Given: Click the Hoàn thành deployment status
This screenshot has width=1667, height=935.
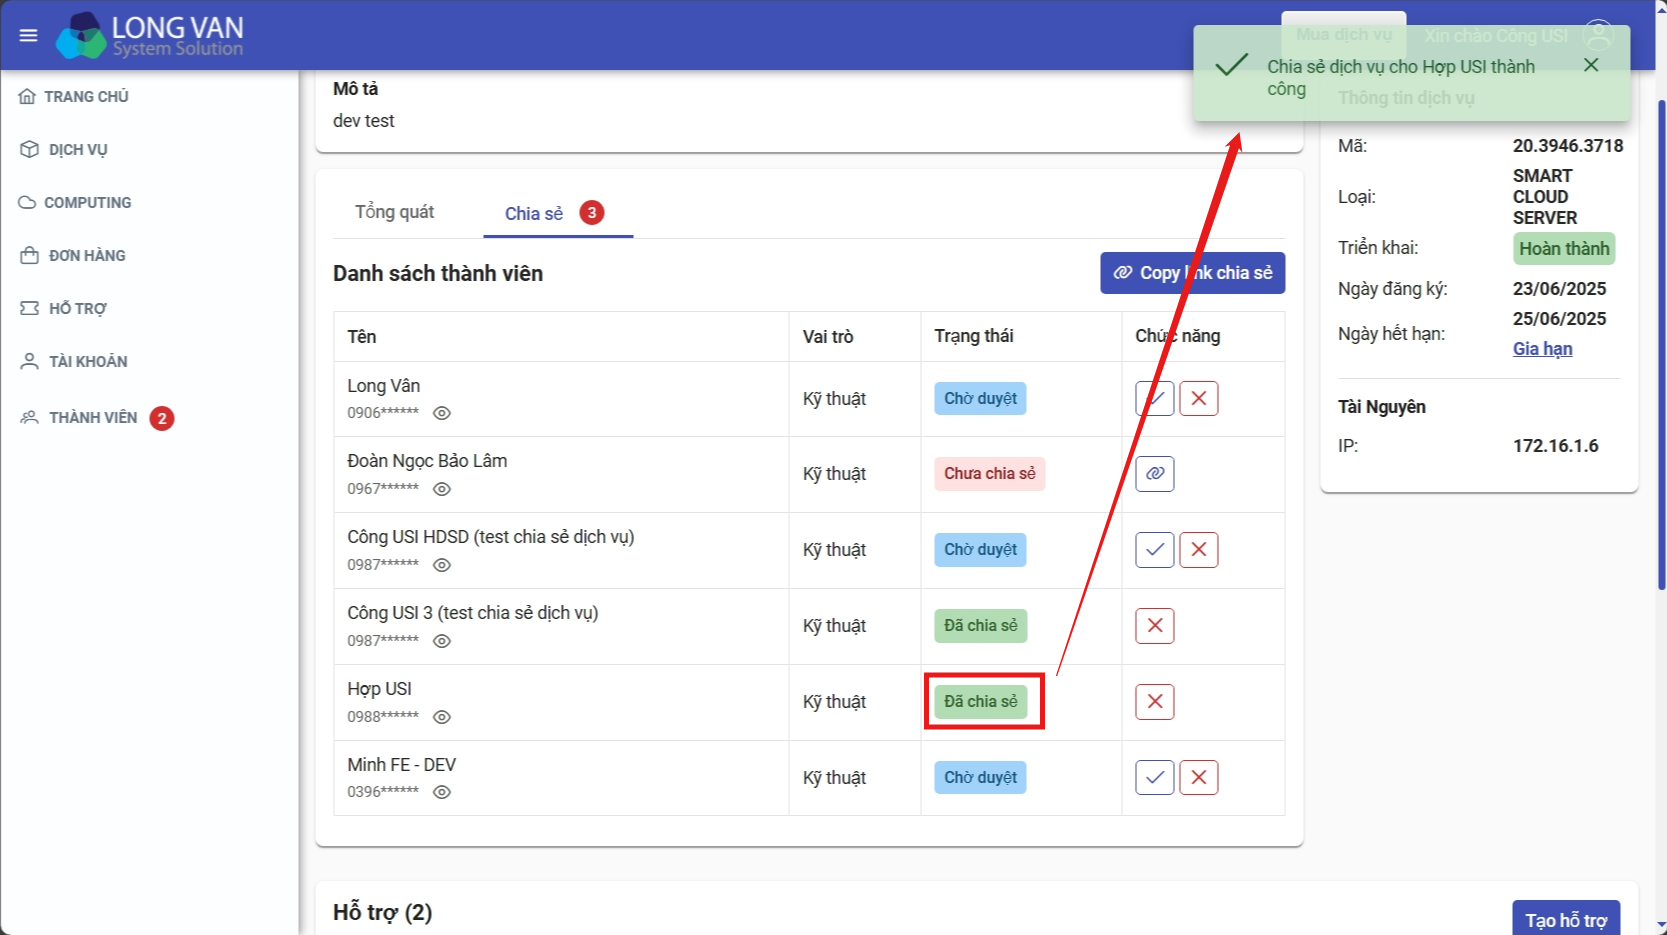Looking at the screenshot, I should [1564, 248].
